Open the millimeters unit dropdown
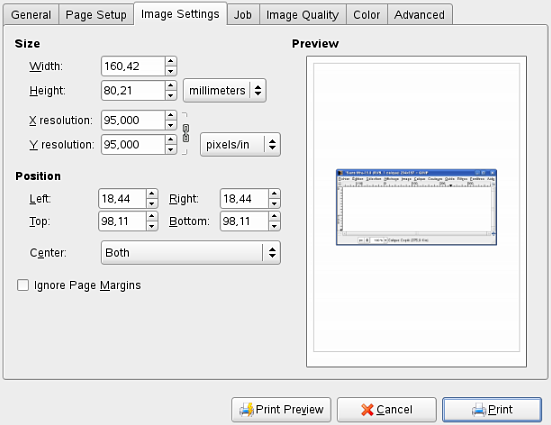The width and height of the screenshot is (551, 425). point(225,90)
